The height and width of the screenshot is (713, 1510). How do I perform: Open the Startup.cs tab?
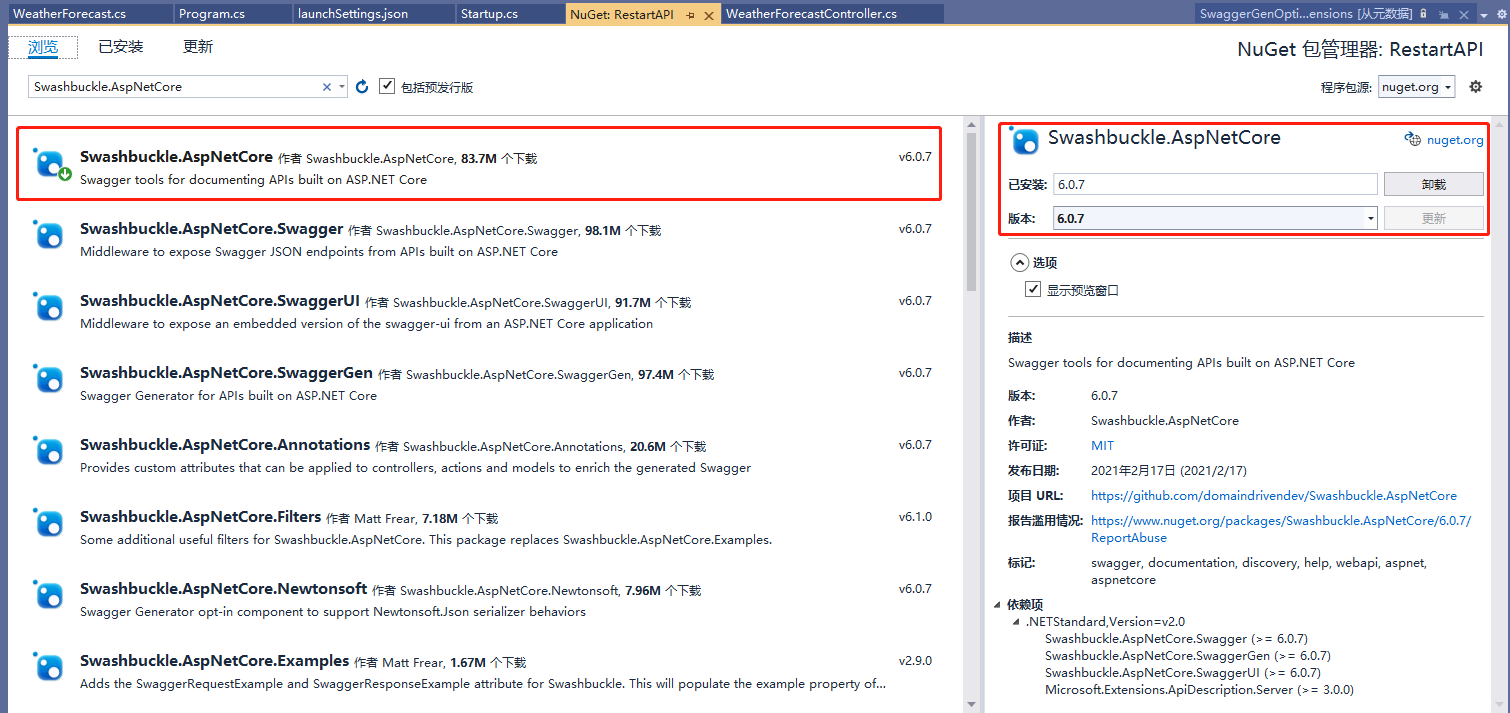click(509, 14)
